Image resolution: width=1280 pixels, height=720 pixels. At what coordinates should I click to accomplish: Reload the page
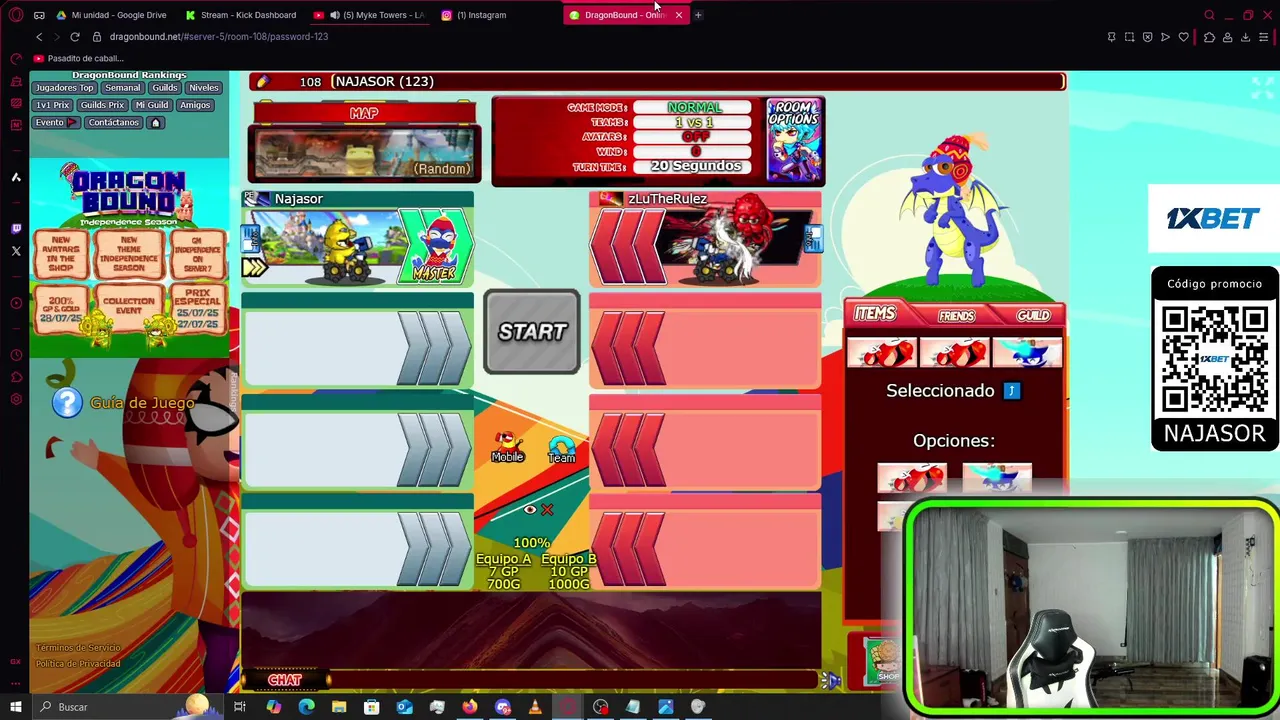[74, 37]
